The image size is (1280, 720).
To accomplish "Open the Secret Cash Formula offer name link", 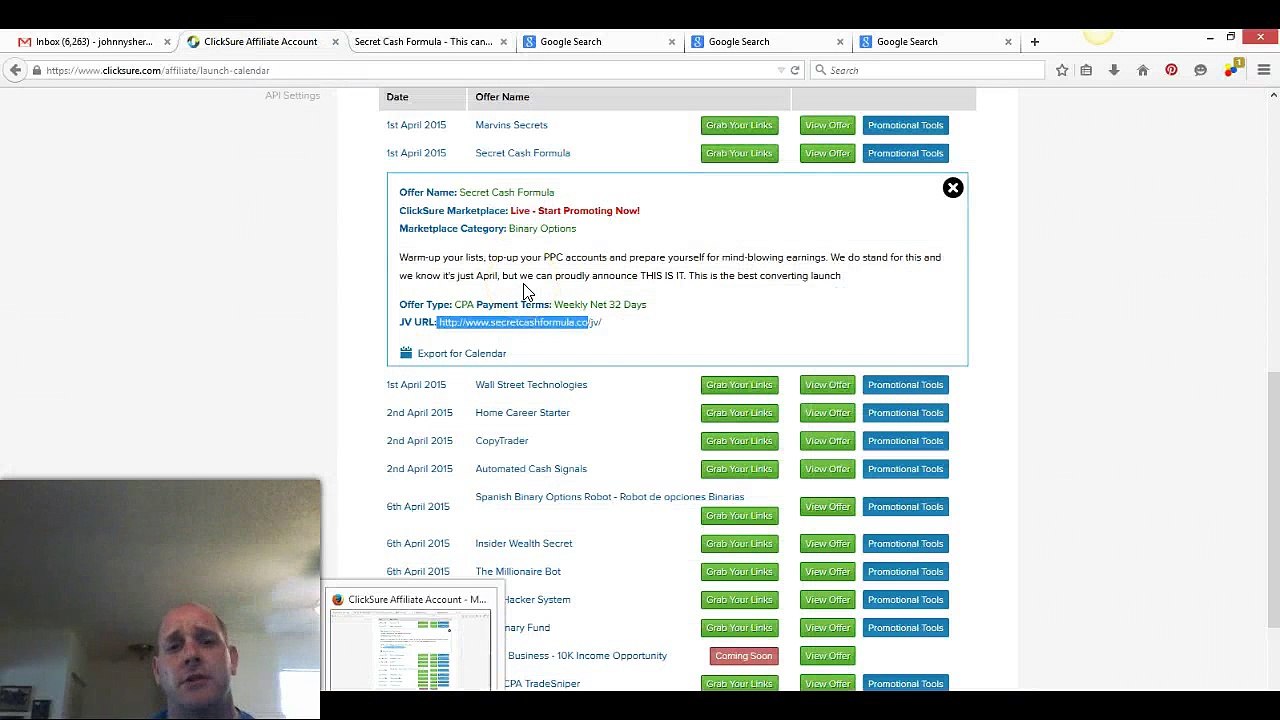I will click(522, 153).
